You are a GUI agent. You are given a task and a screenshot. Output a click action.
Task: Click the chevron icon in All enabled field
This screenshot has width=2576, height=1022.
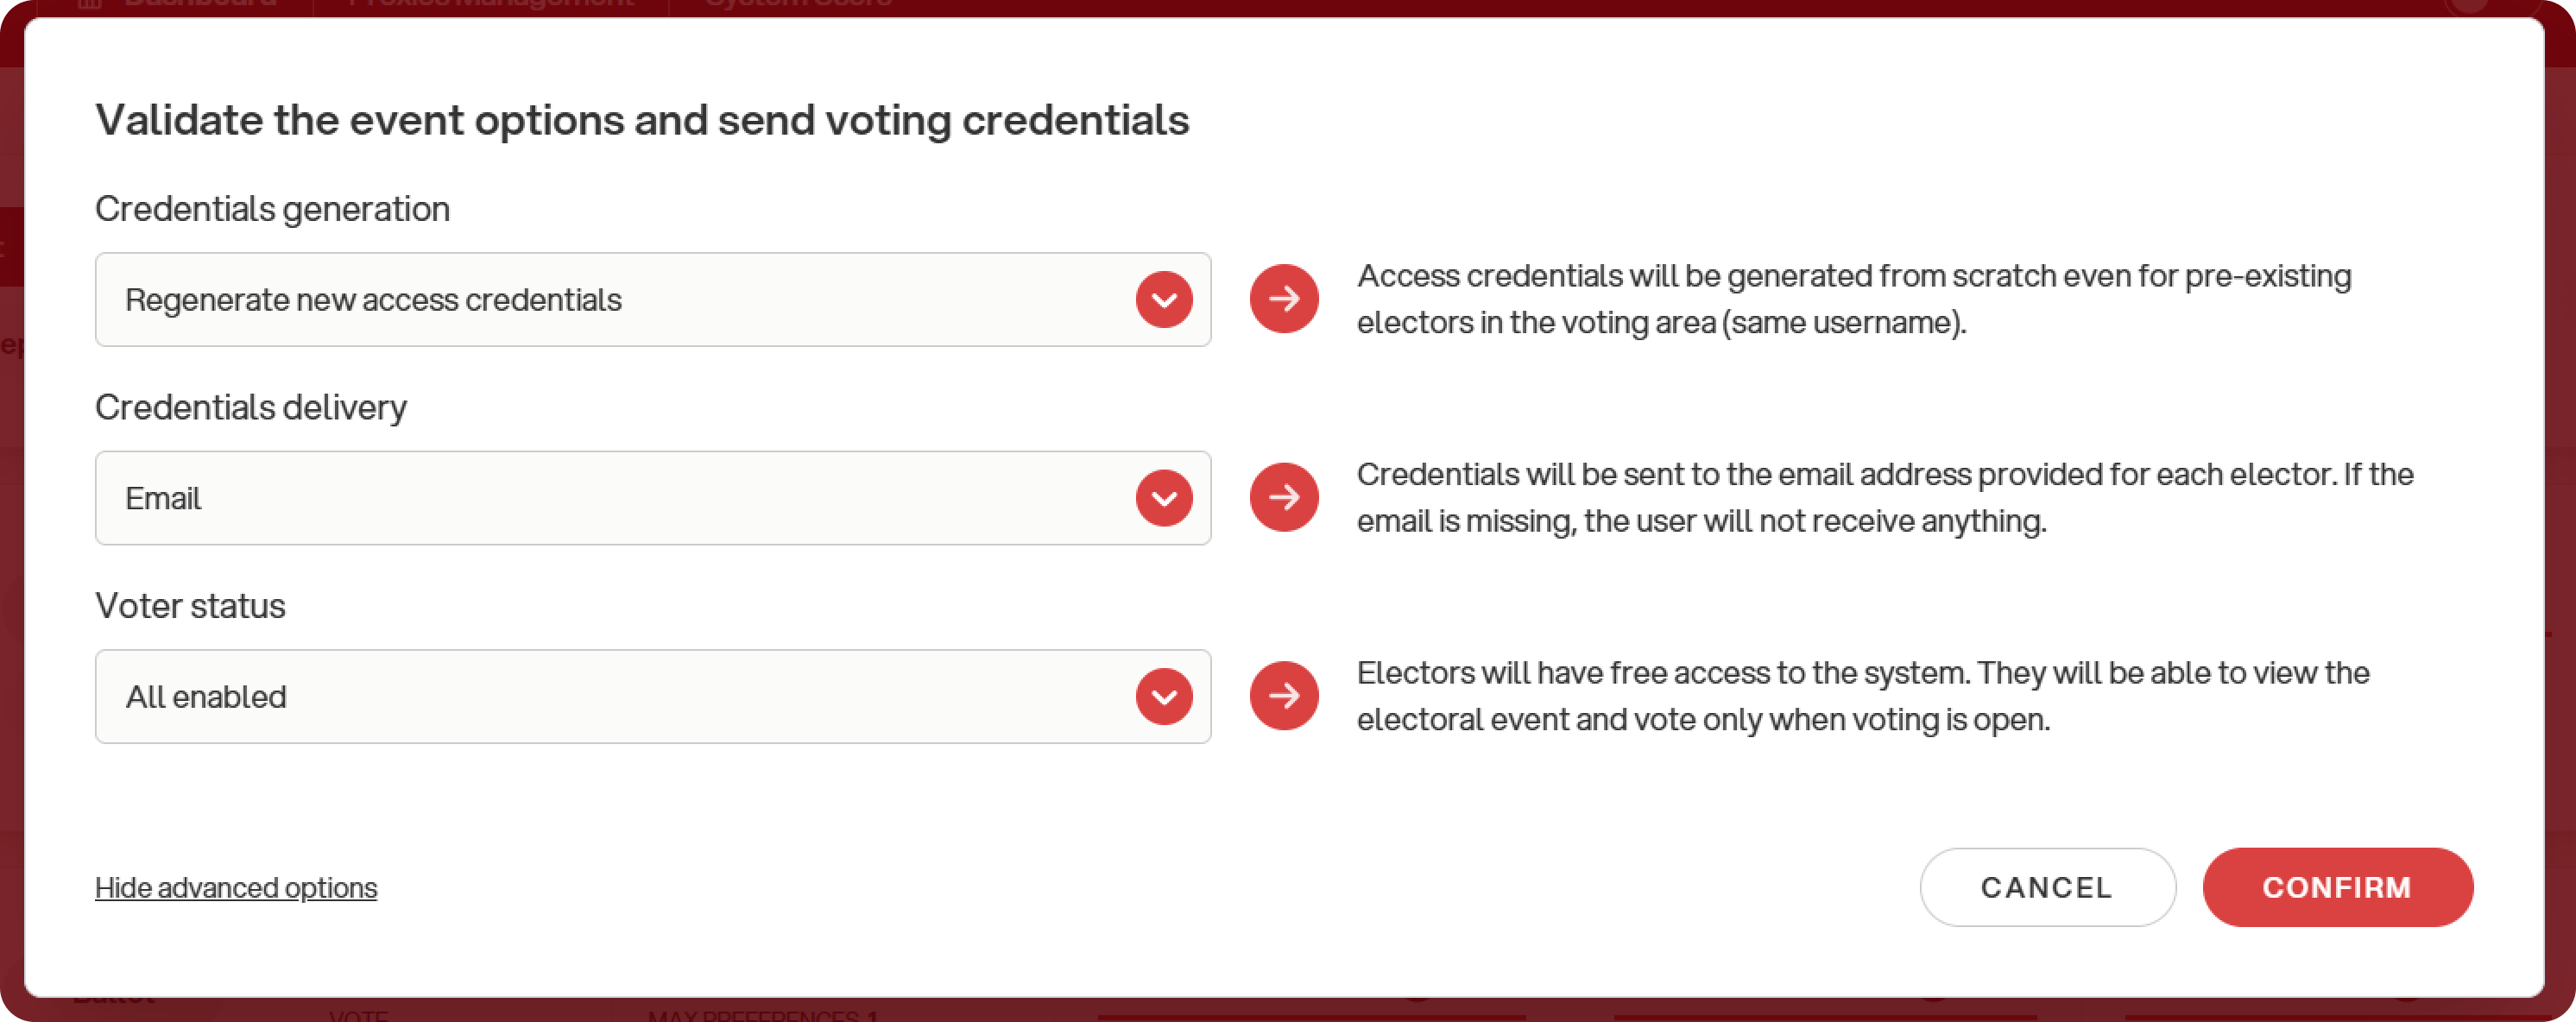coord(1164,696)
